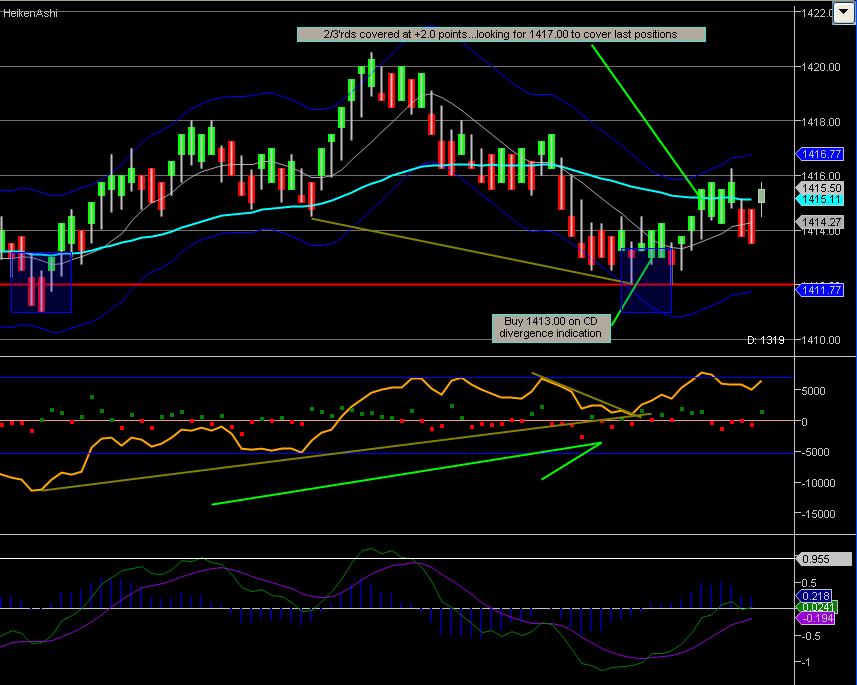The height and width of the screenshot is (685, 857).
Task: Select the last gray Heiken Ashi candle
Action: point(761,196)
